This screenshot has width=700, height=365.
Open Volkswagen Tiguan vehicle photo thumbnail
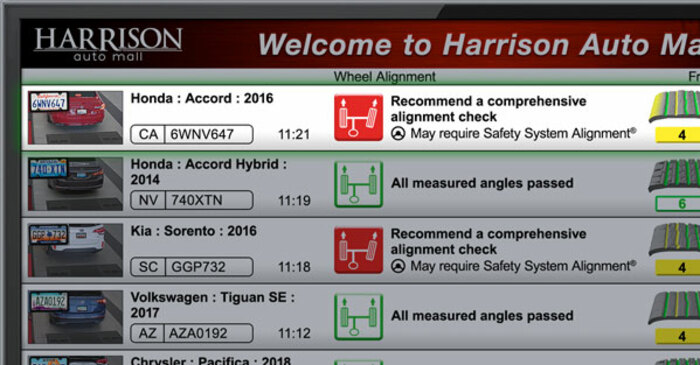click(x=75, y=316)
